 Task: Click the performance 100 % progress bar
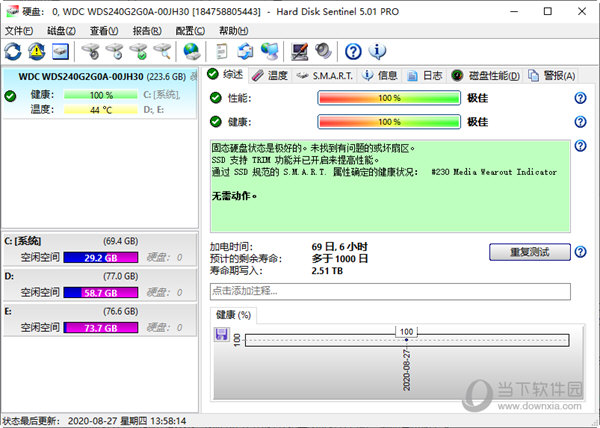pyautogui.click(x=389, y=98)
